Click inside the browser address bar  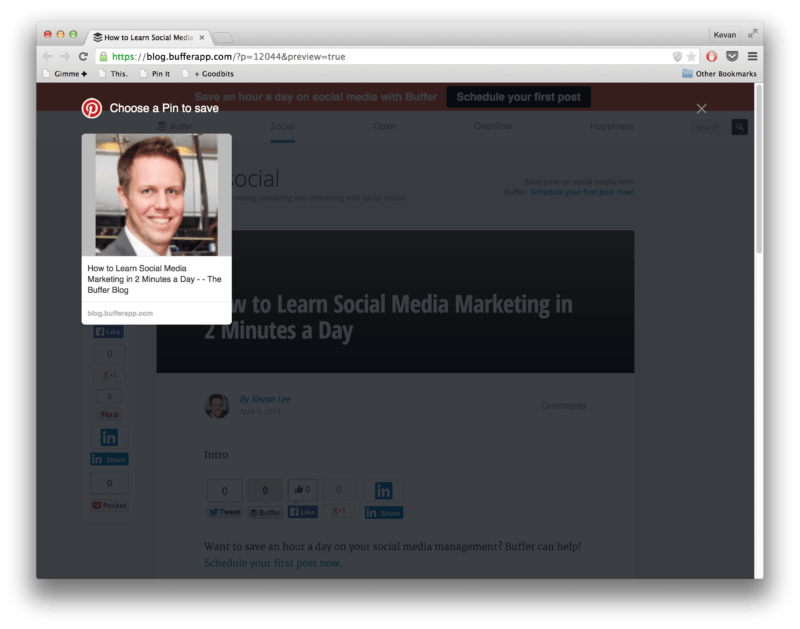300,53
